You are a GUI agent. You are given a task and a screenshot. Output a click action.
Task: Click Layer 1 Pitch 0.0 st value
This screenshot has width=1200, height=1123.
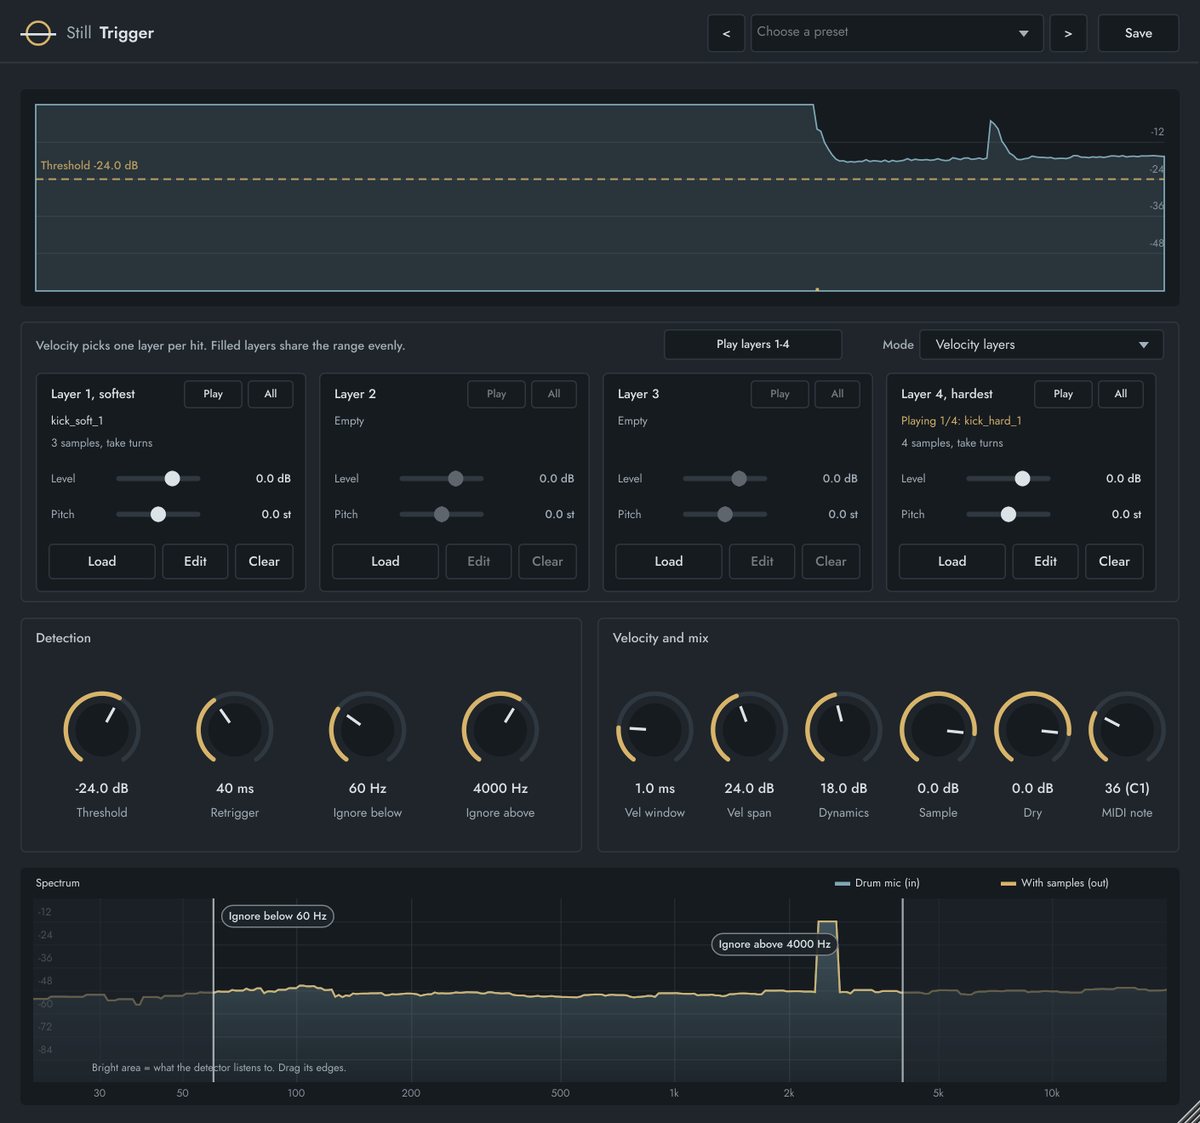276,514
